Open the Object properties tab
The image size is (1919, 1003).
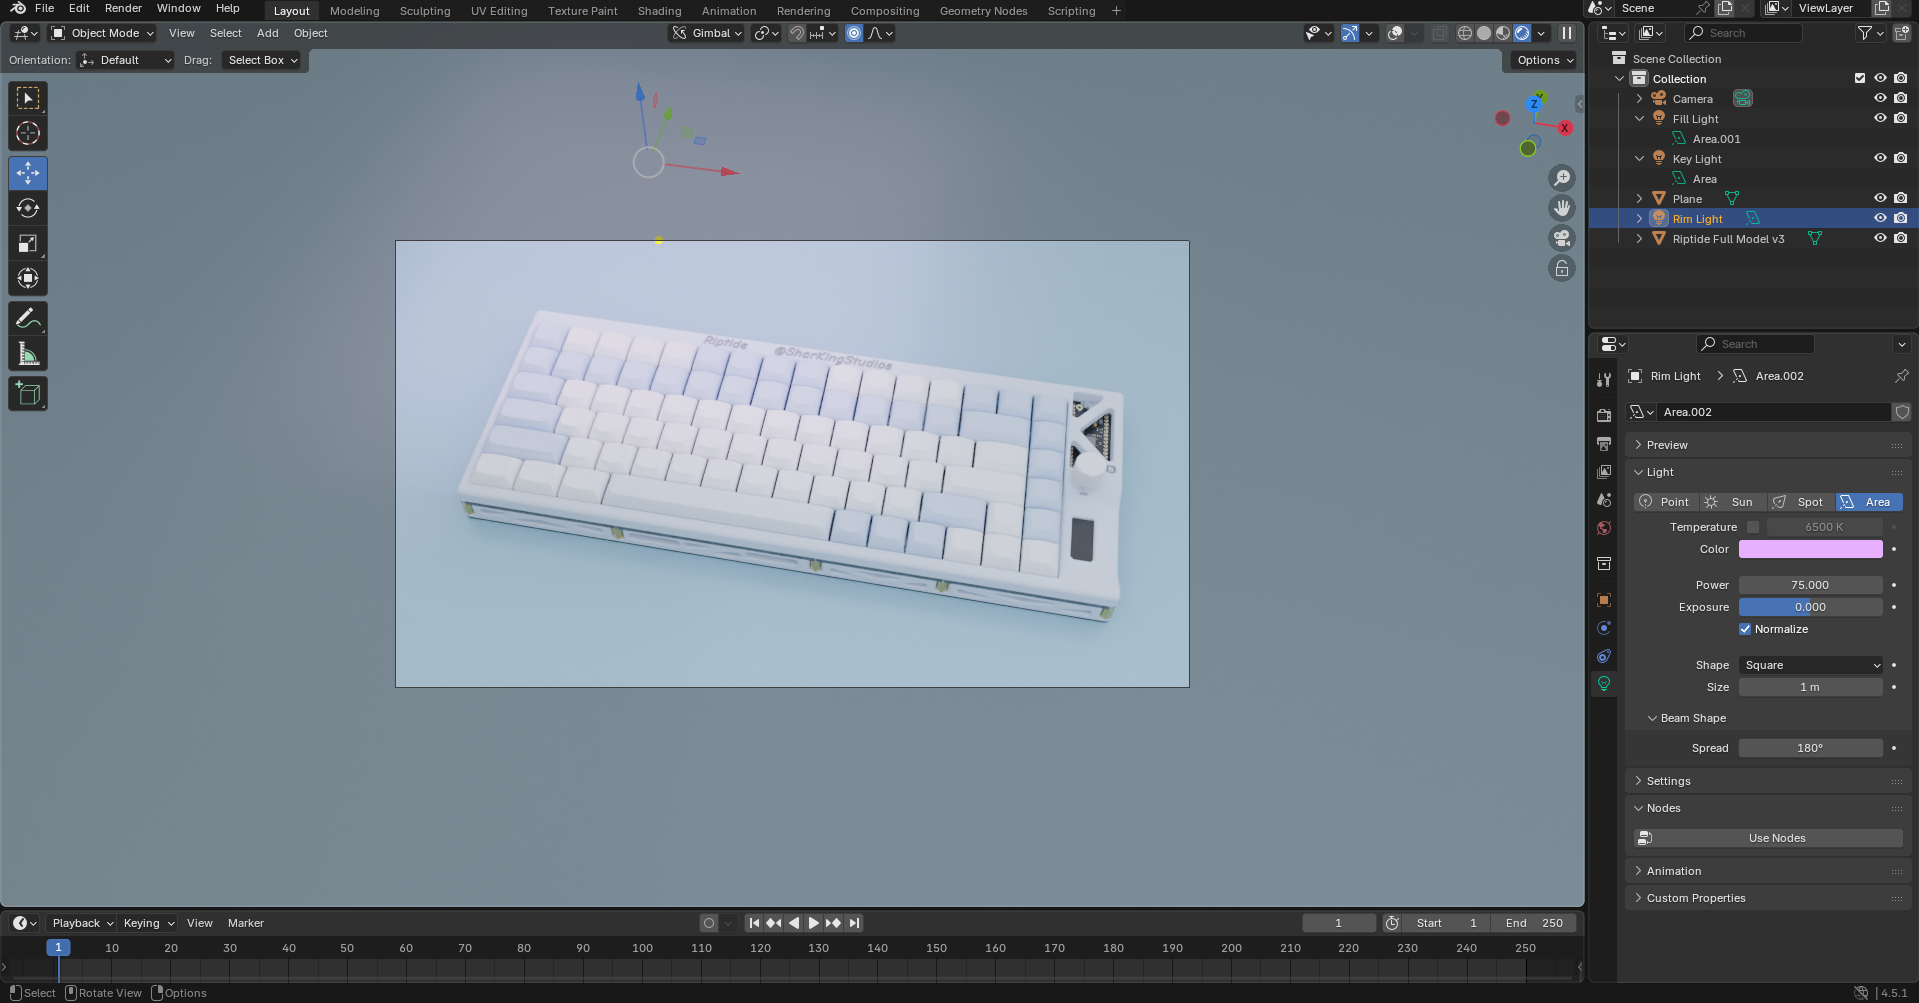click(x=1604, y=600)
